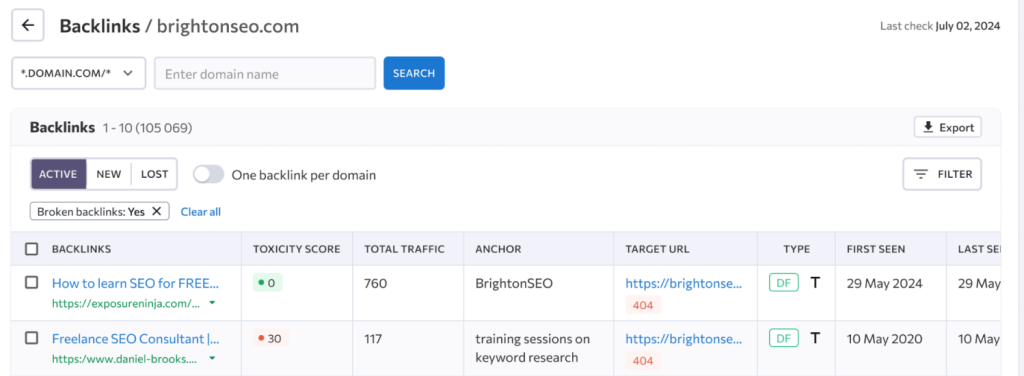Click the T text-link icon in daniel-brooks row
Screen dimensions: 1024x376
814,338
